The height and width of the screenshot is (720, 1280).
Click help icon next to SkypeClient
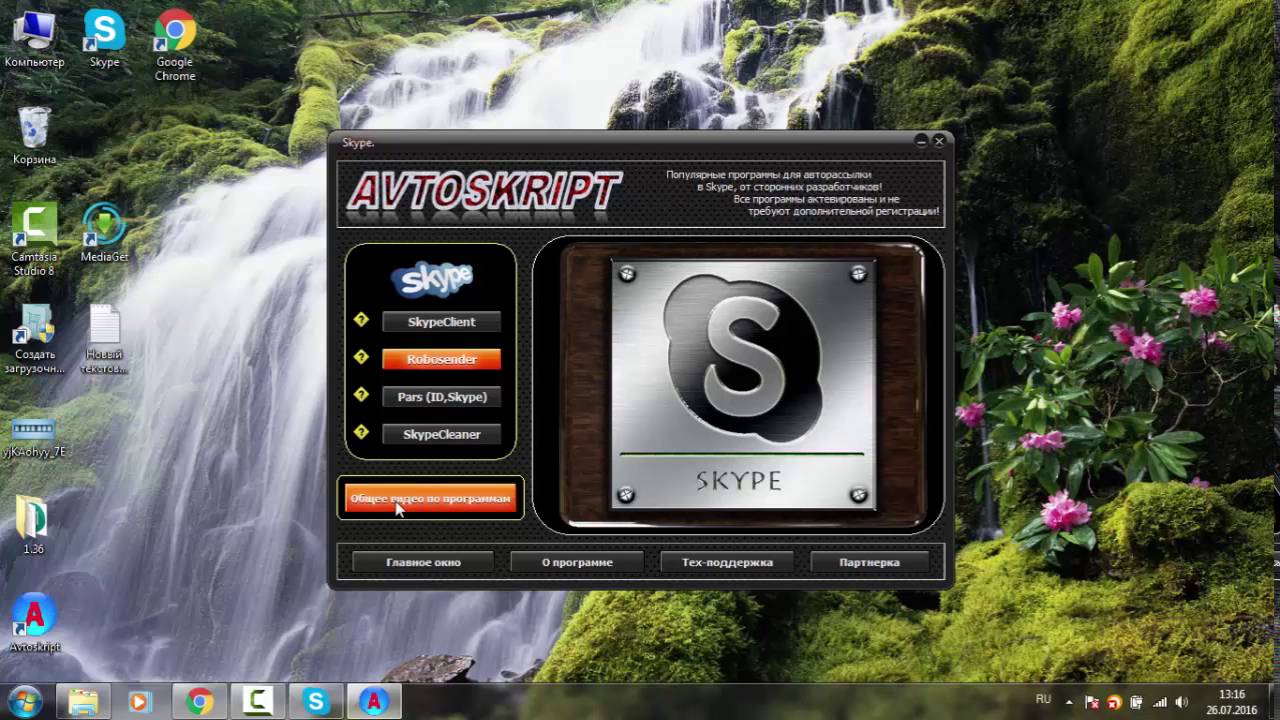[x=362, y=320]
